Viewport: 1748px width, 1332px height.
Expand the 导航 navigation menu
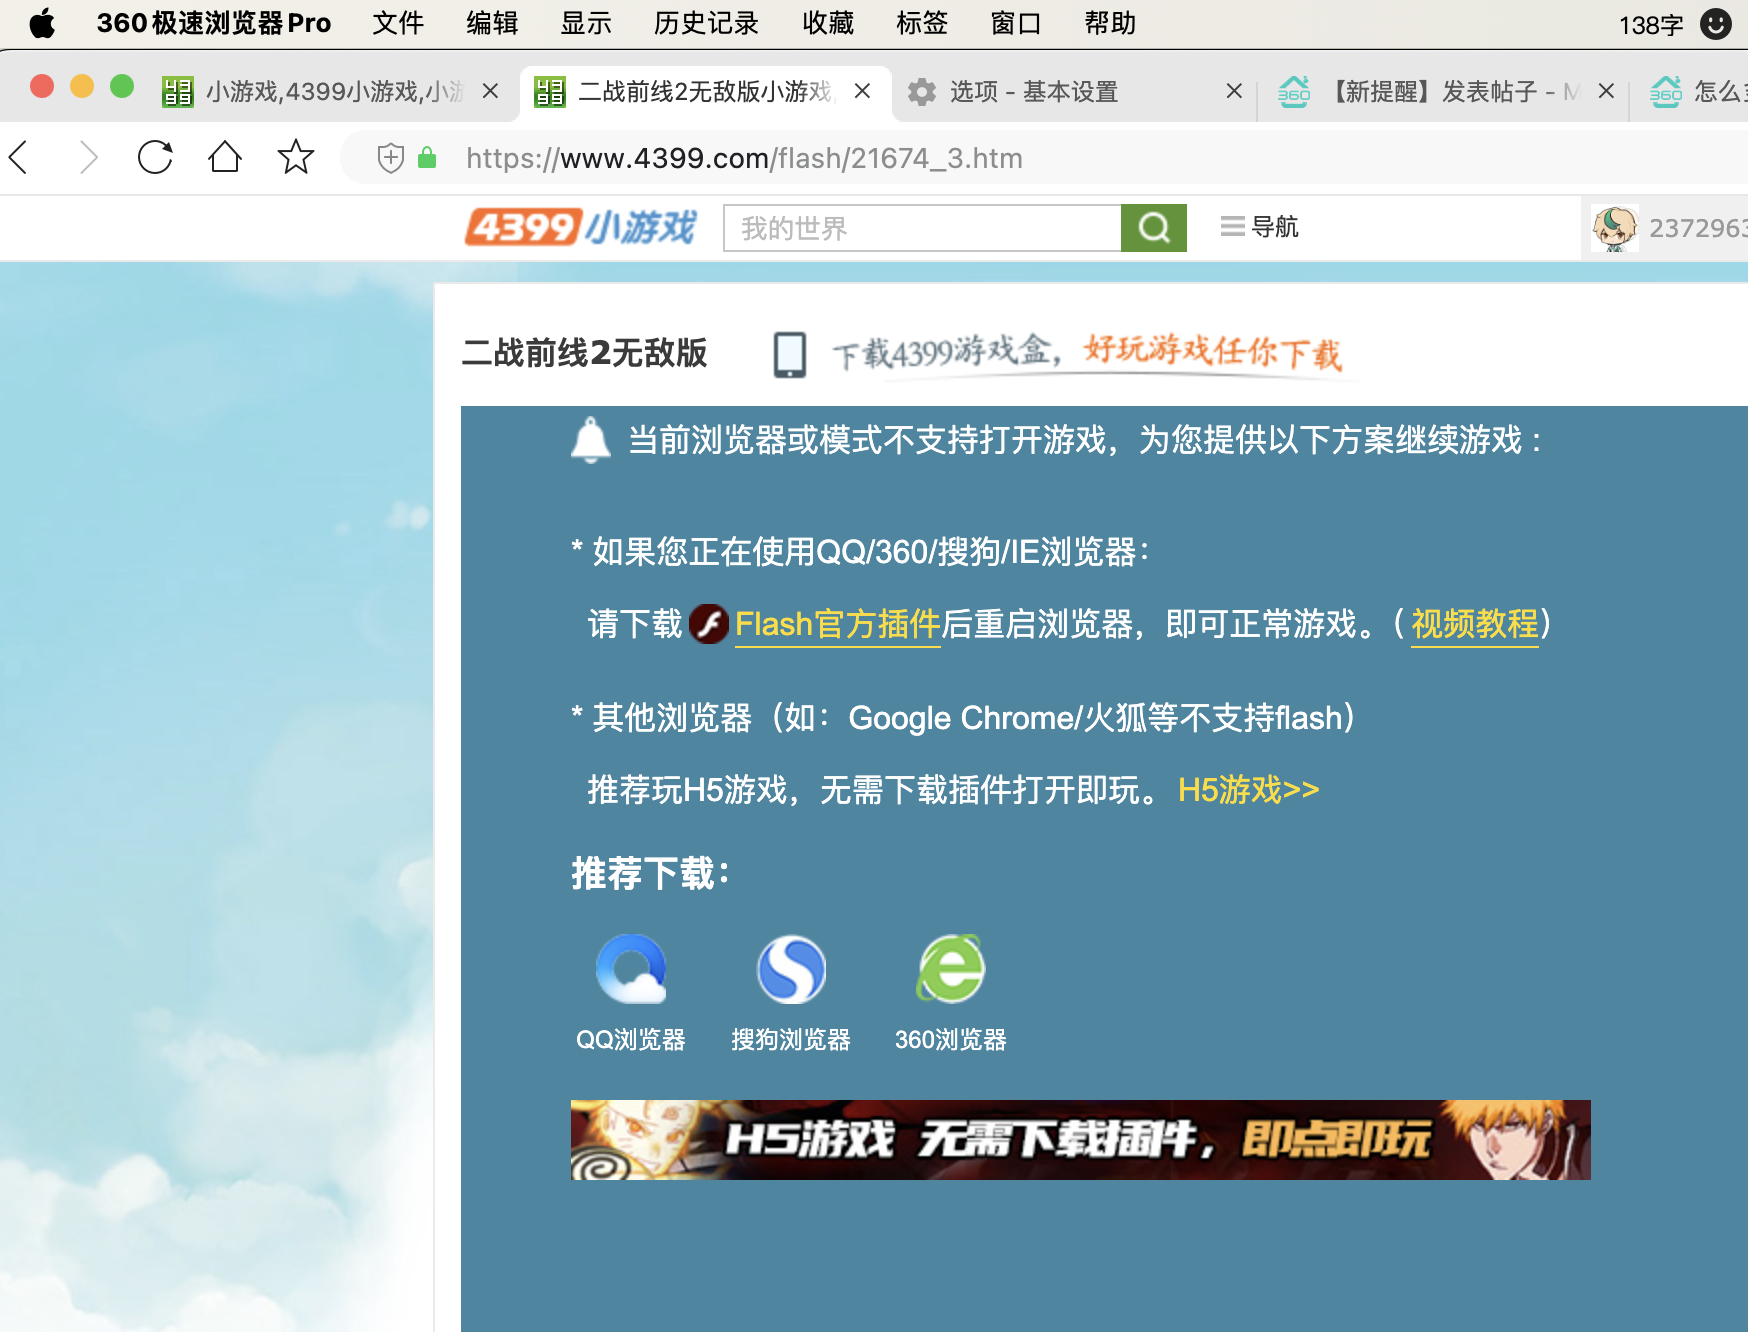(x=1260, y=227)
